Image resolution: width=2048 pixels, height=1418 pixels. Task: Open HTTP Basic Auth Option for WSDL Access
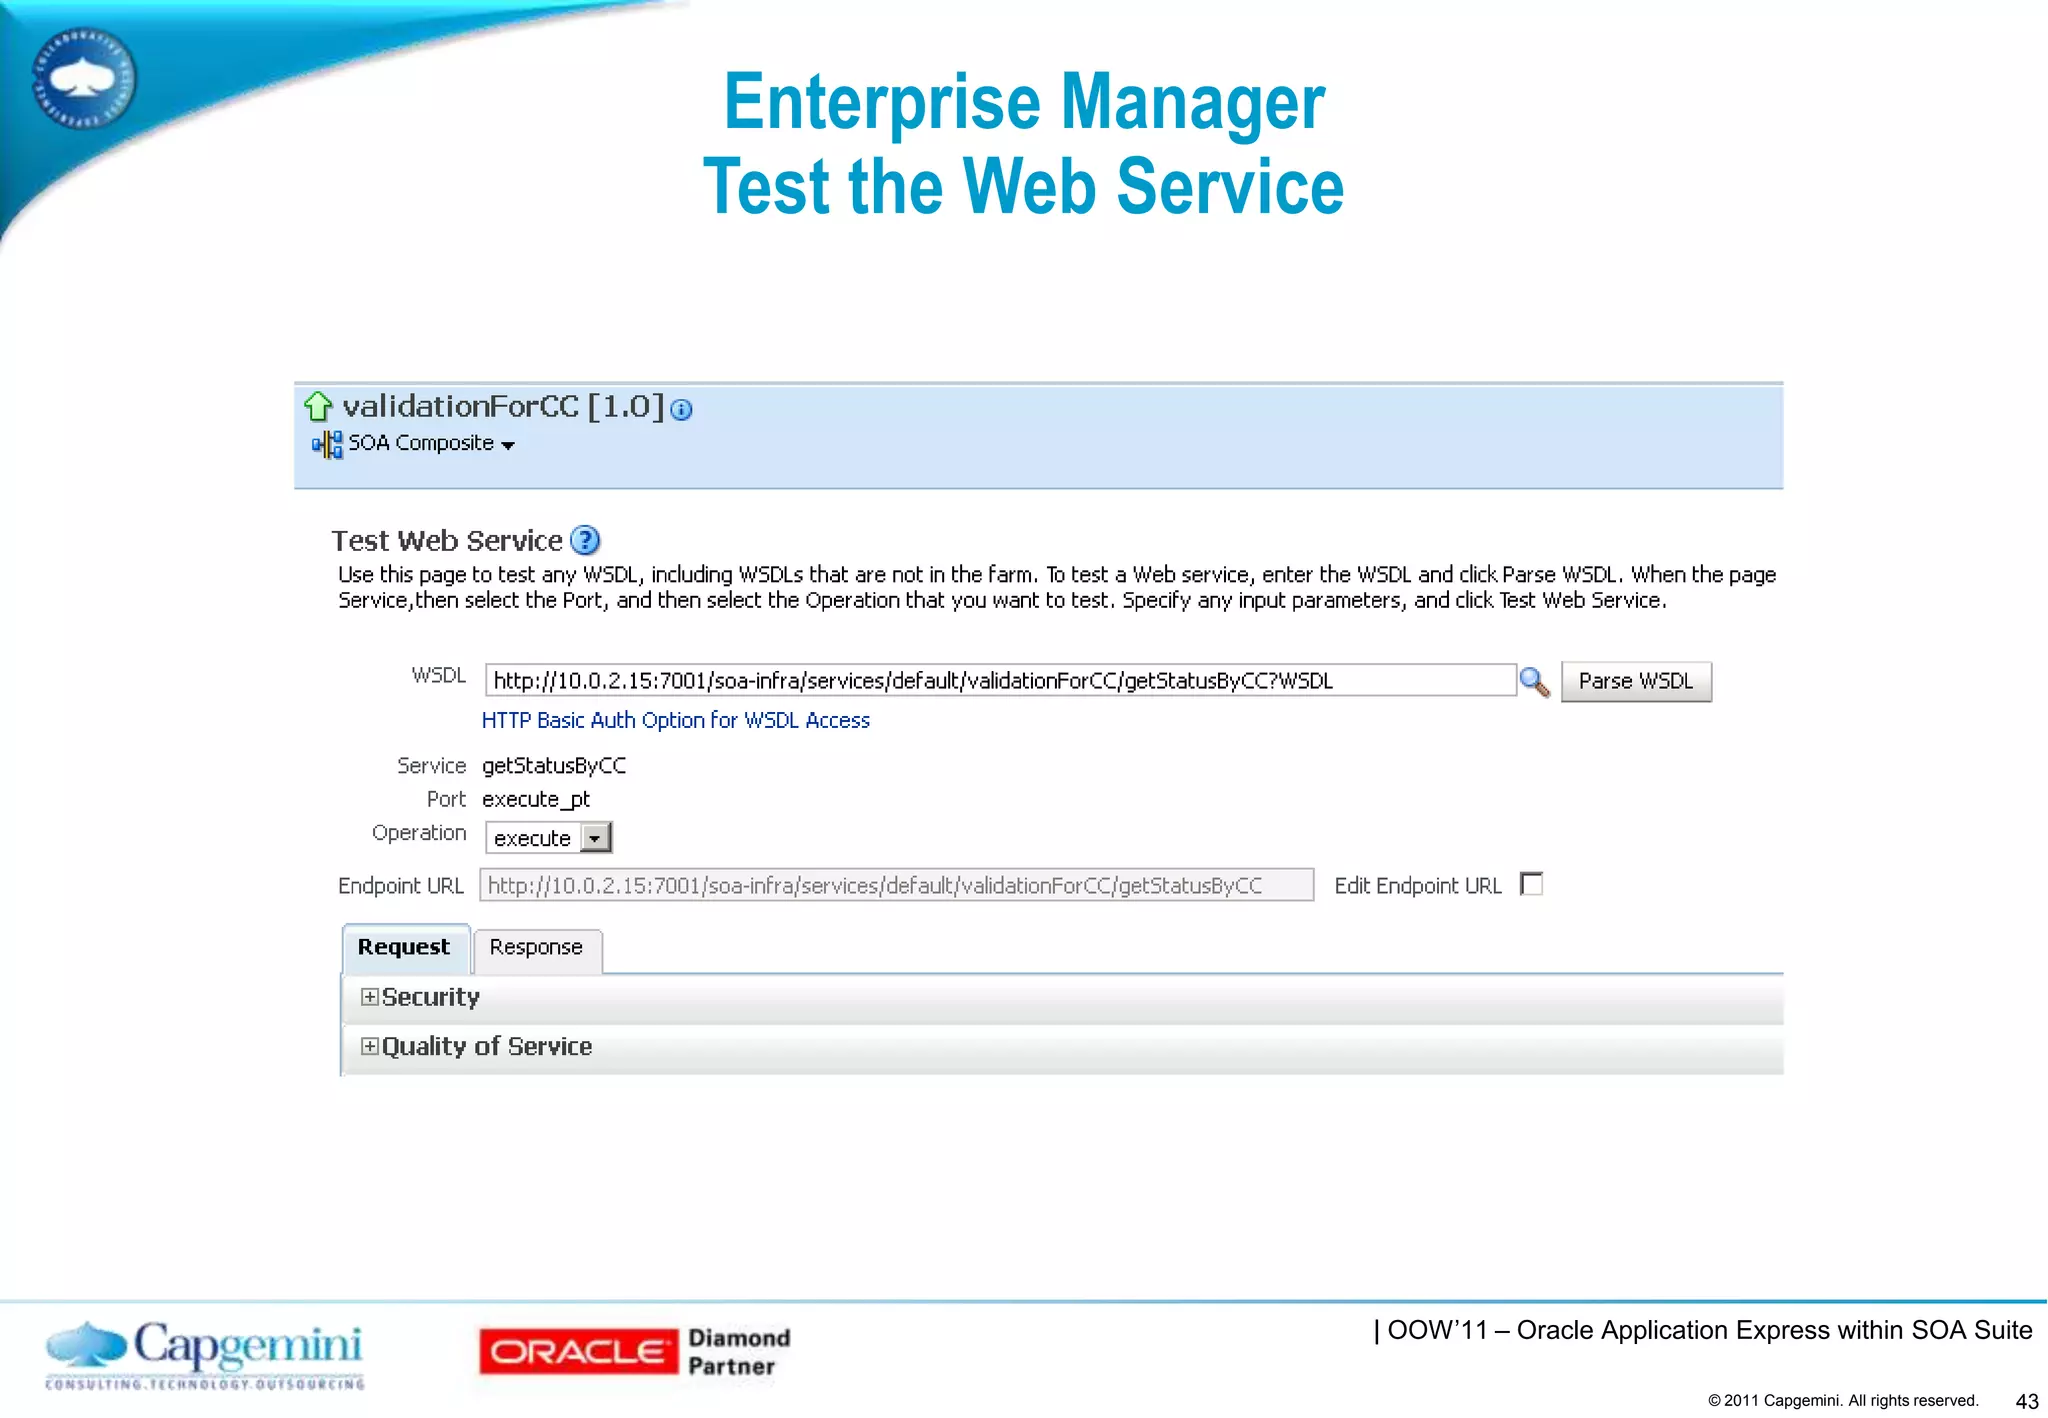click(x=675, y=721)
